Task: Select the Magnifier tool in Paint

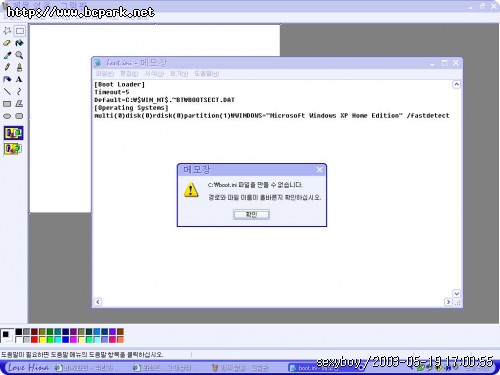Action: tap(20, 55)
